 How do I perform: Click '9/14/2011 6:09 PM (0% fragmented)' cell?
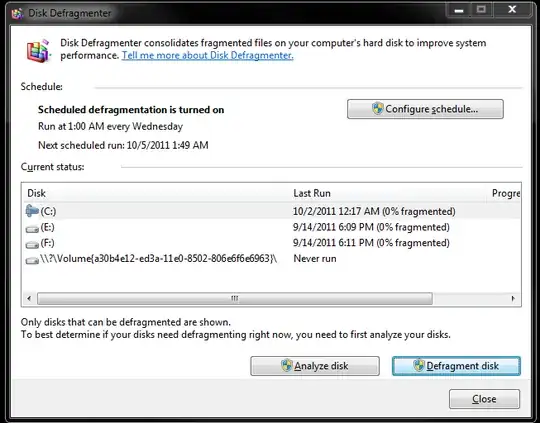[x=371, y=227]
